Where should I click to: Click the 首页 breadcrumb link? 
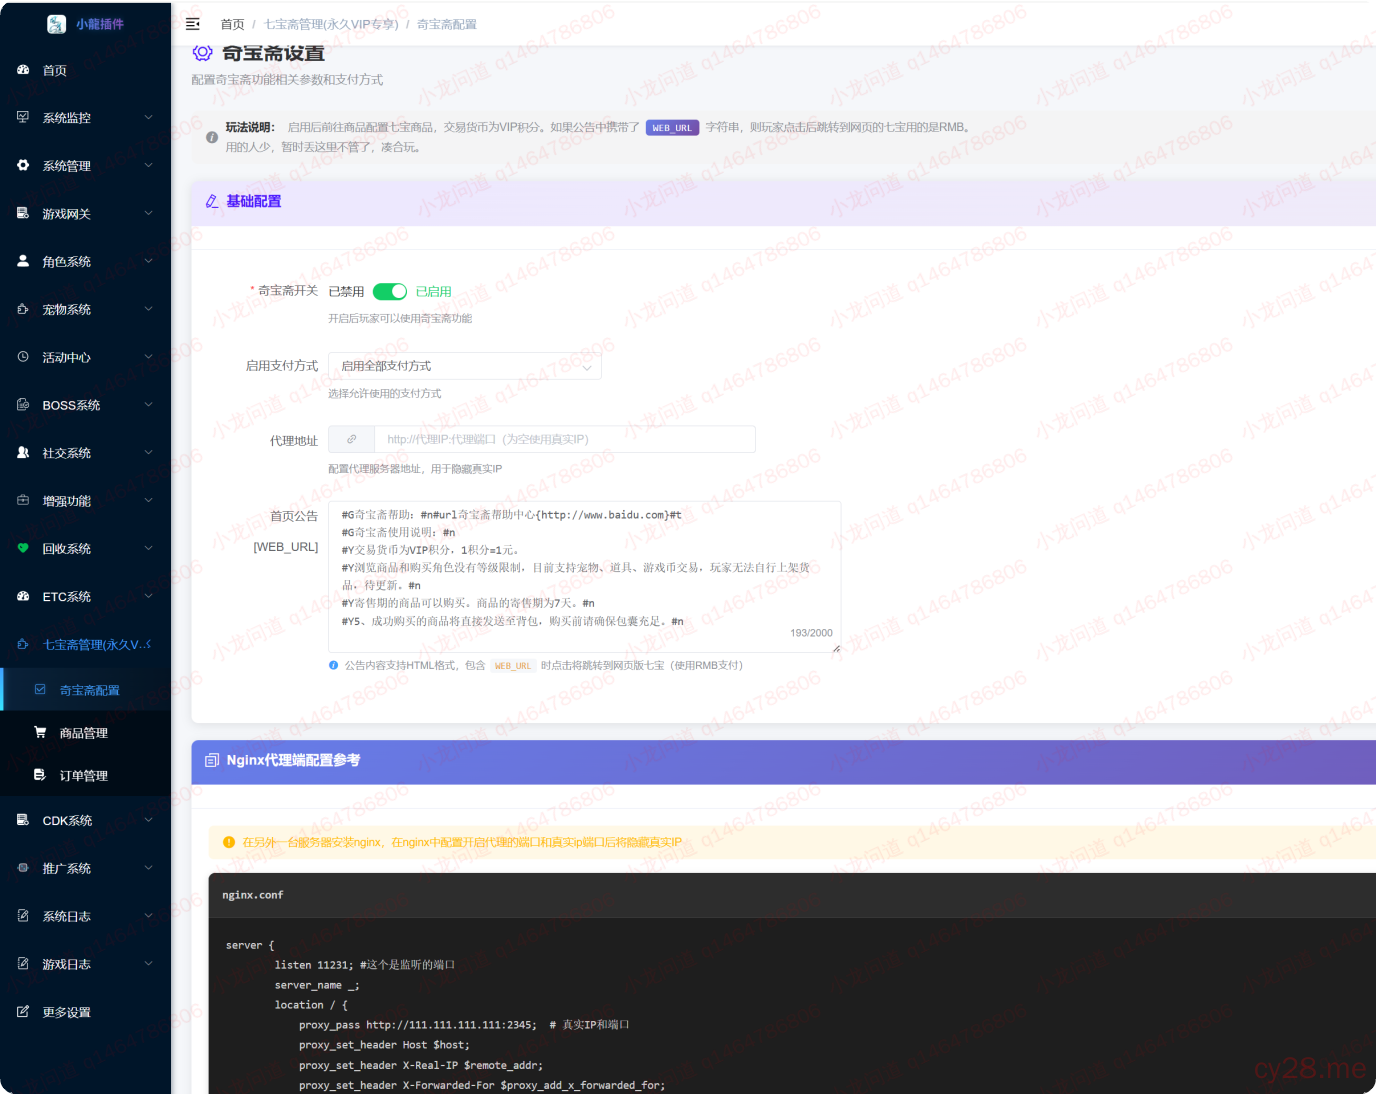pyautogui.click(x=232, y=24)
